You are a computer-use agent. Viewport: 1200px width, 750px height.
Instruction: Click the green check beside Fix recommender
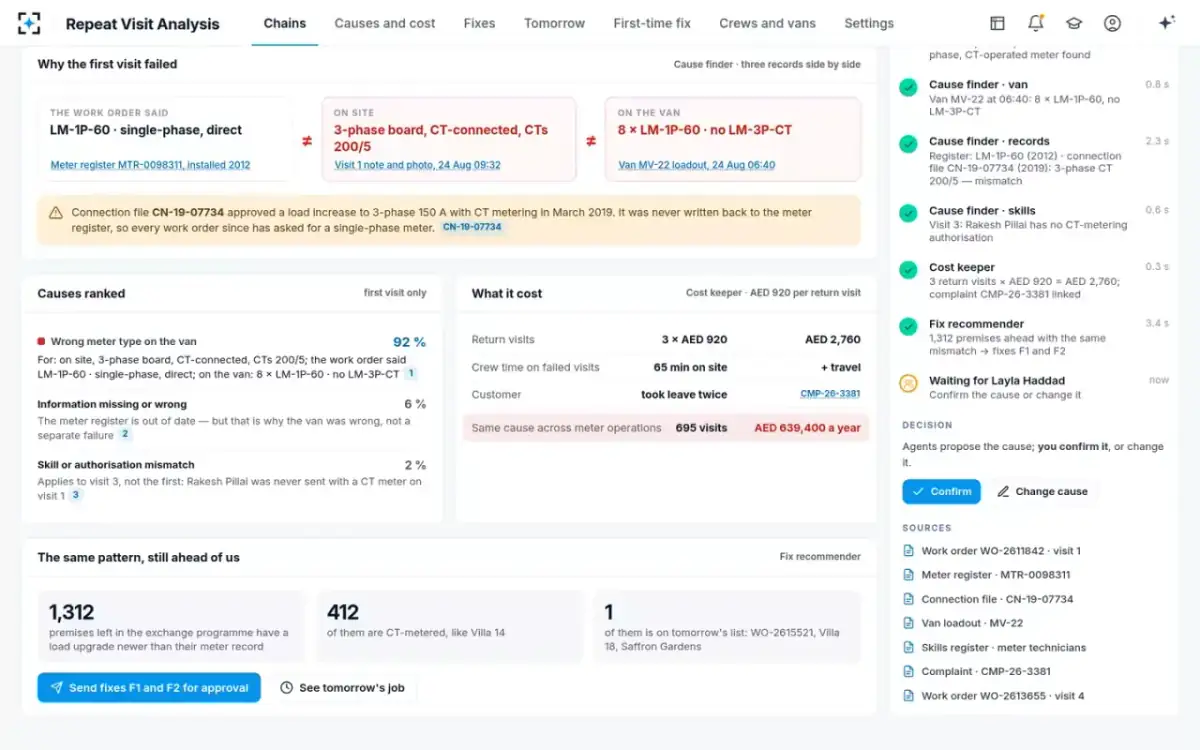tap(908, 326)
